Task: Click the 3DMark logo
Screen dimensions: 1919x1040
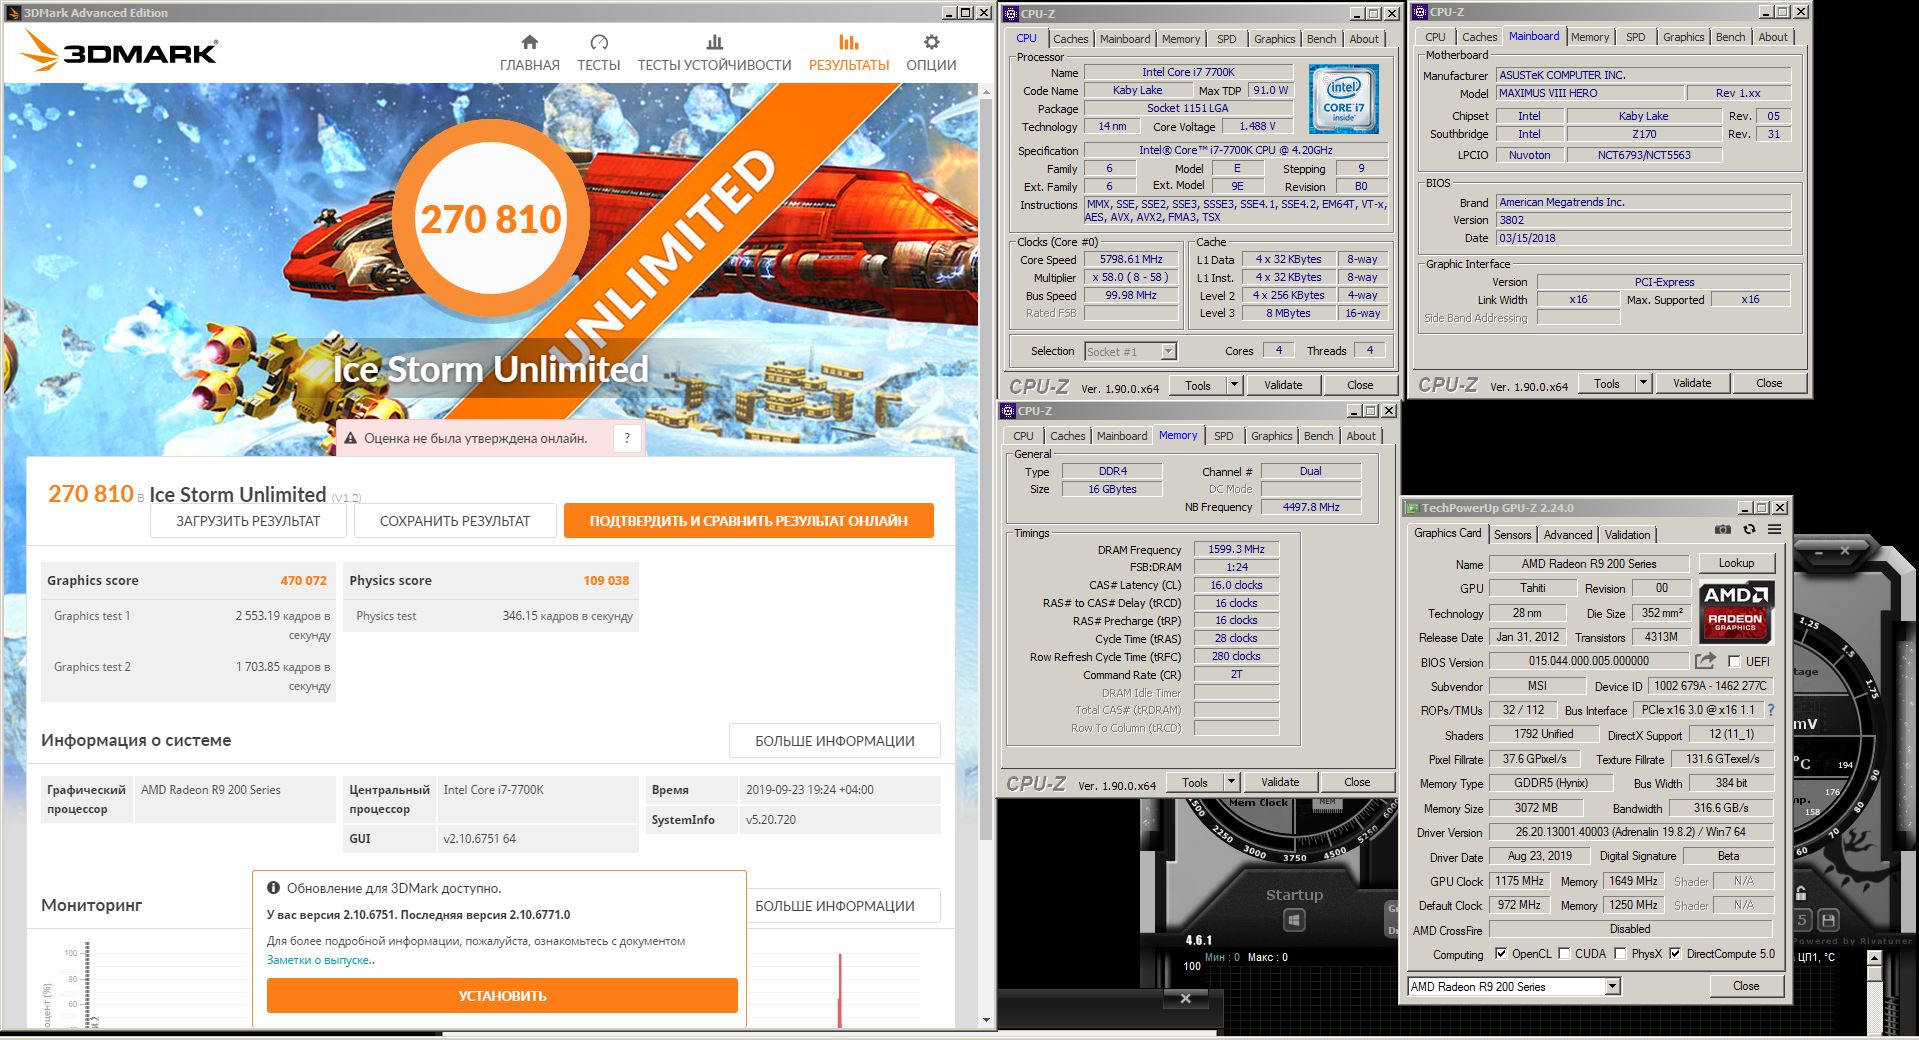Action: (x=120, y=51)
